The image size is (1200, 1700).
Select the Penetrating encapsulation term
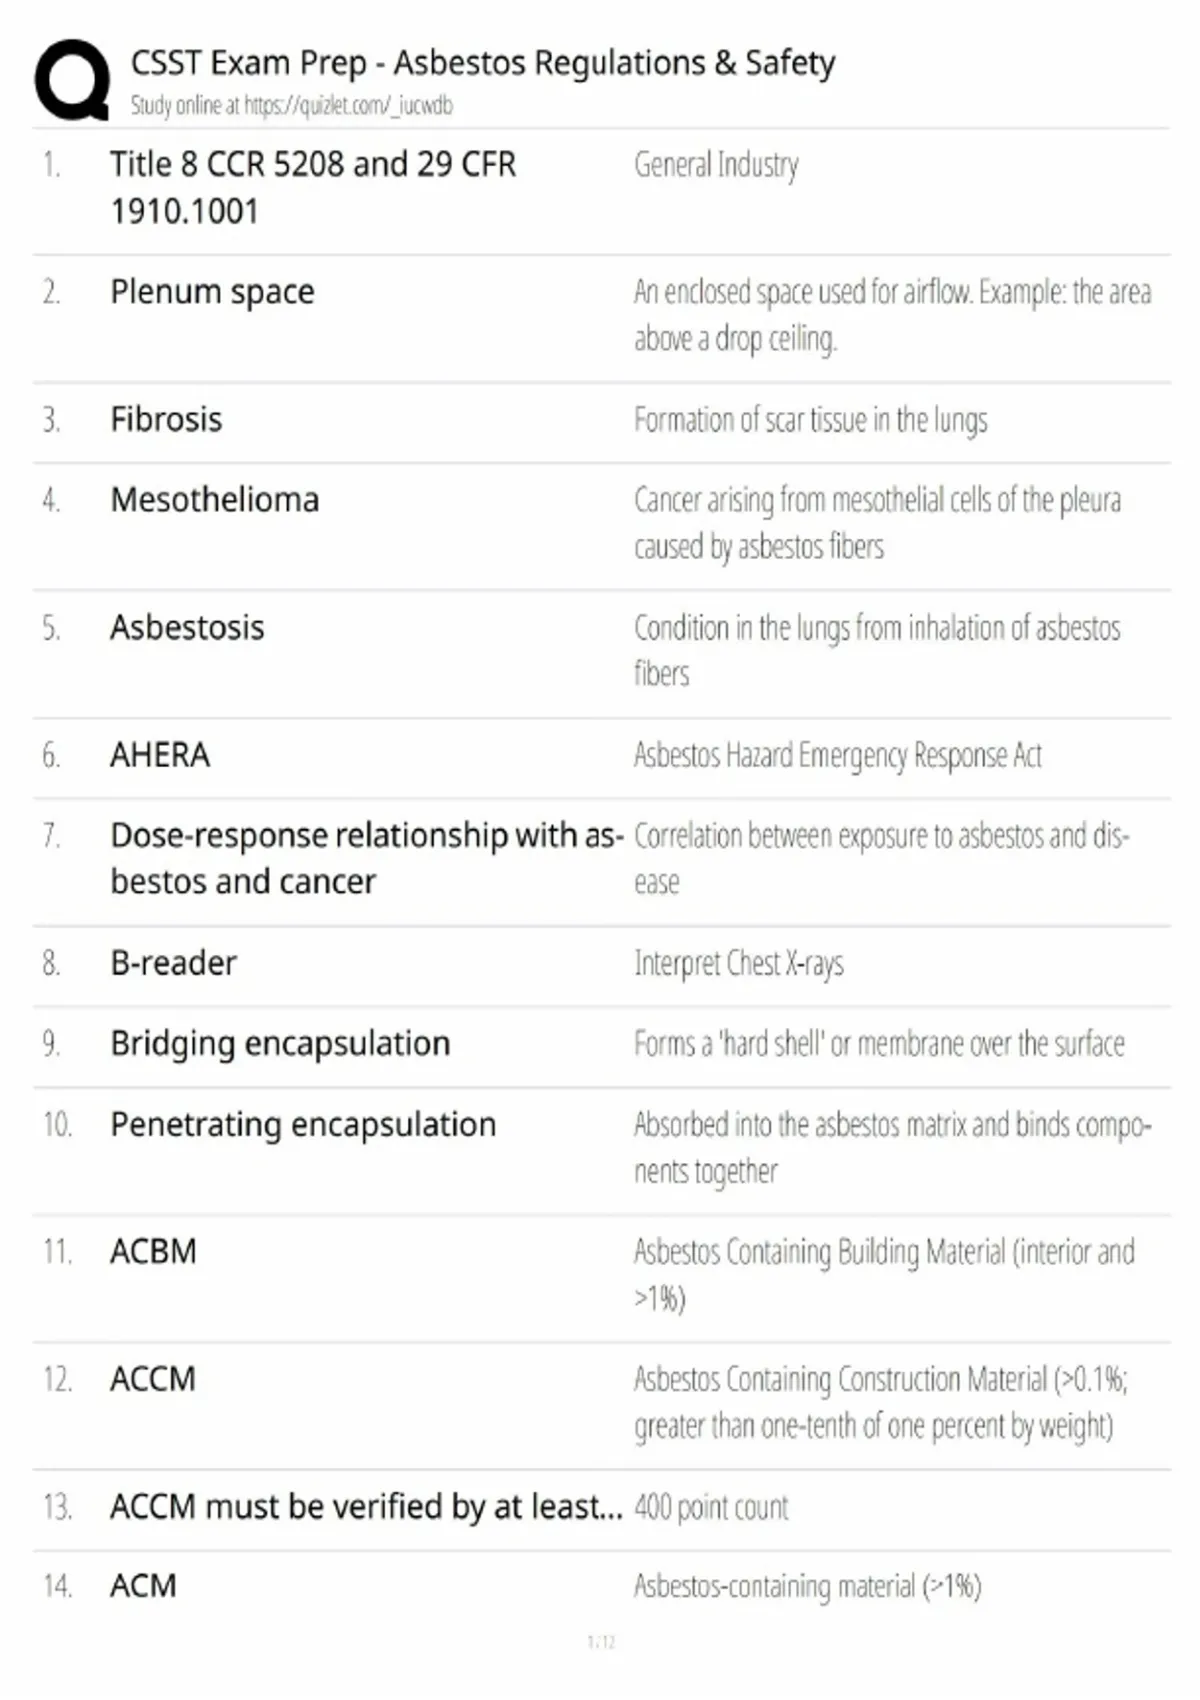(303, 1125)
